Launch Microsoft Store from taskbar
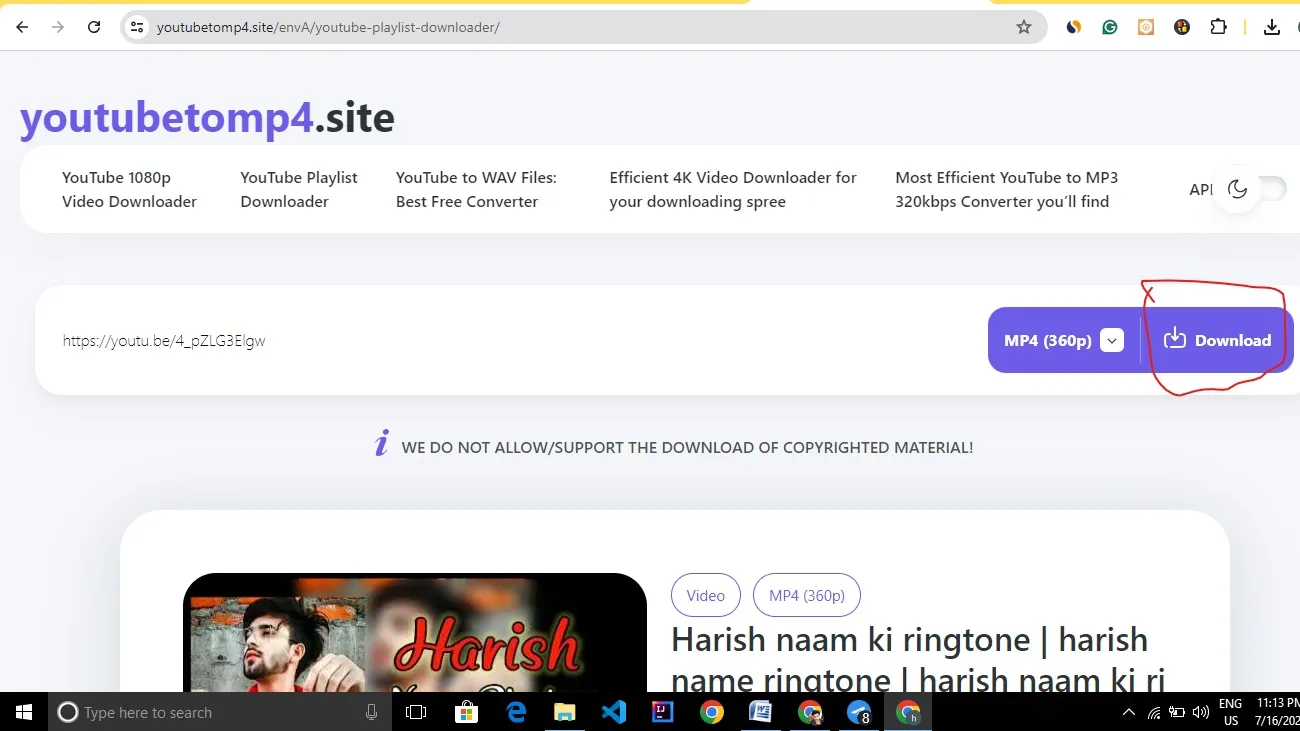Viewport: 1300px width, 731px height. click(x=466, y=712)
